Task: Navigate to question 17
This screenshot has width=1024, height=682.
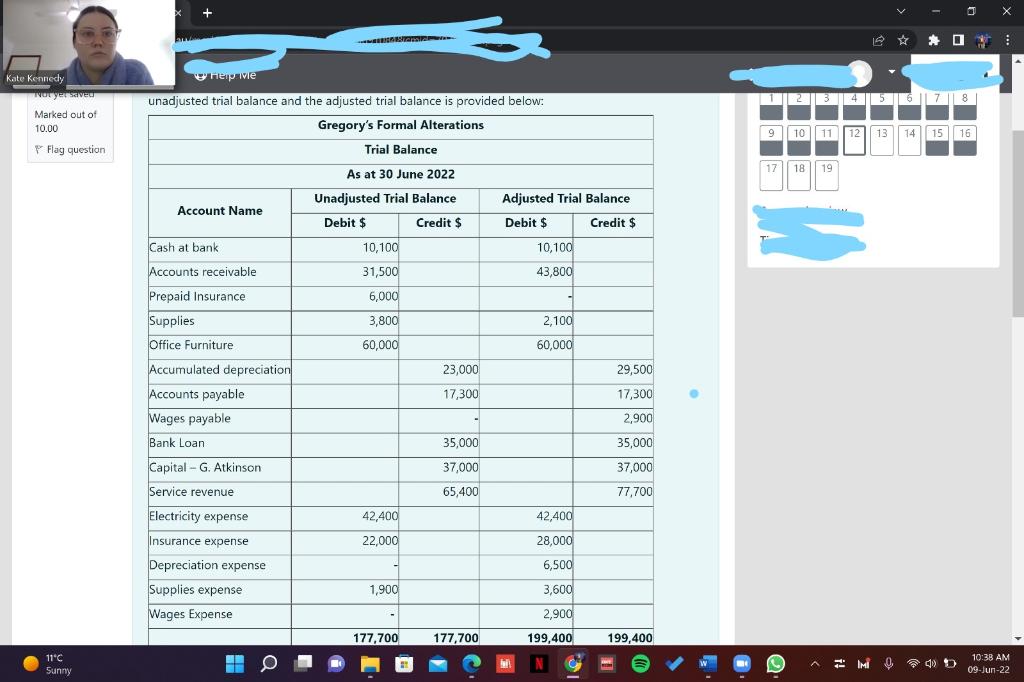Action: (771, 175)
